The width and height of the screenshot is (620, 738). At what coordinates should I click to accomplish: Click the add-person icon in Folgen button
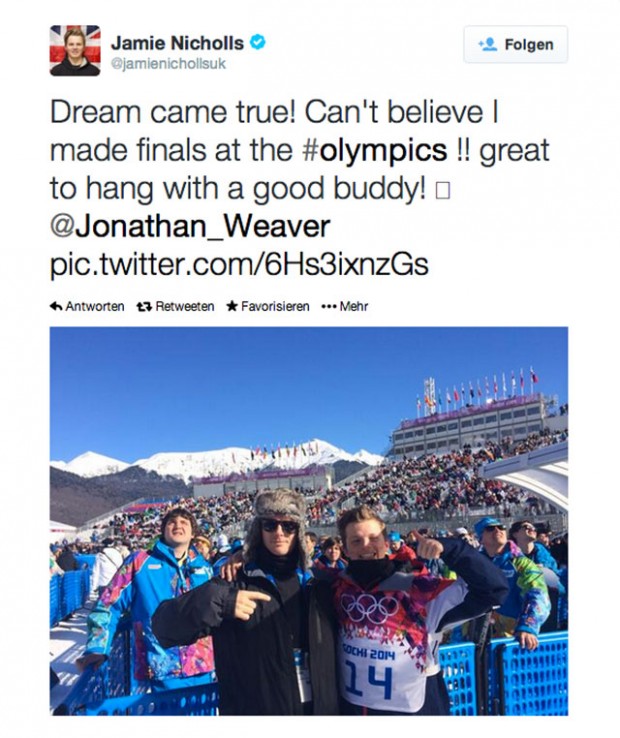pos(488,45)
